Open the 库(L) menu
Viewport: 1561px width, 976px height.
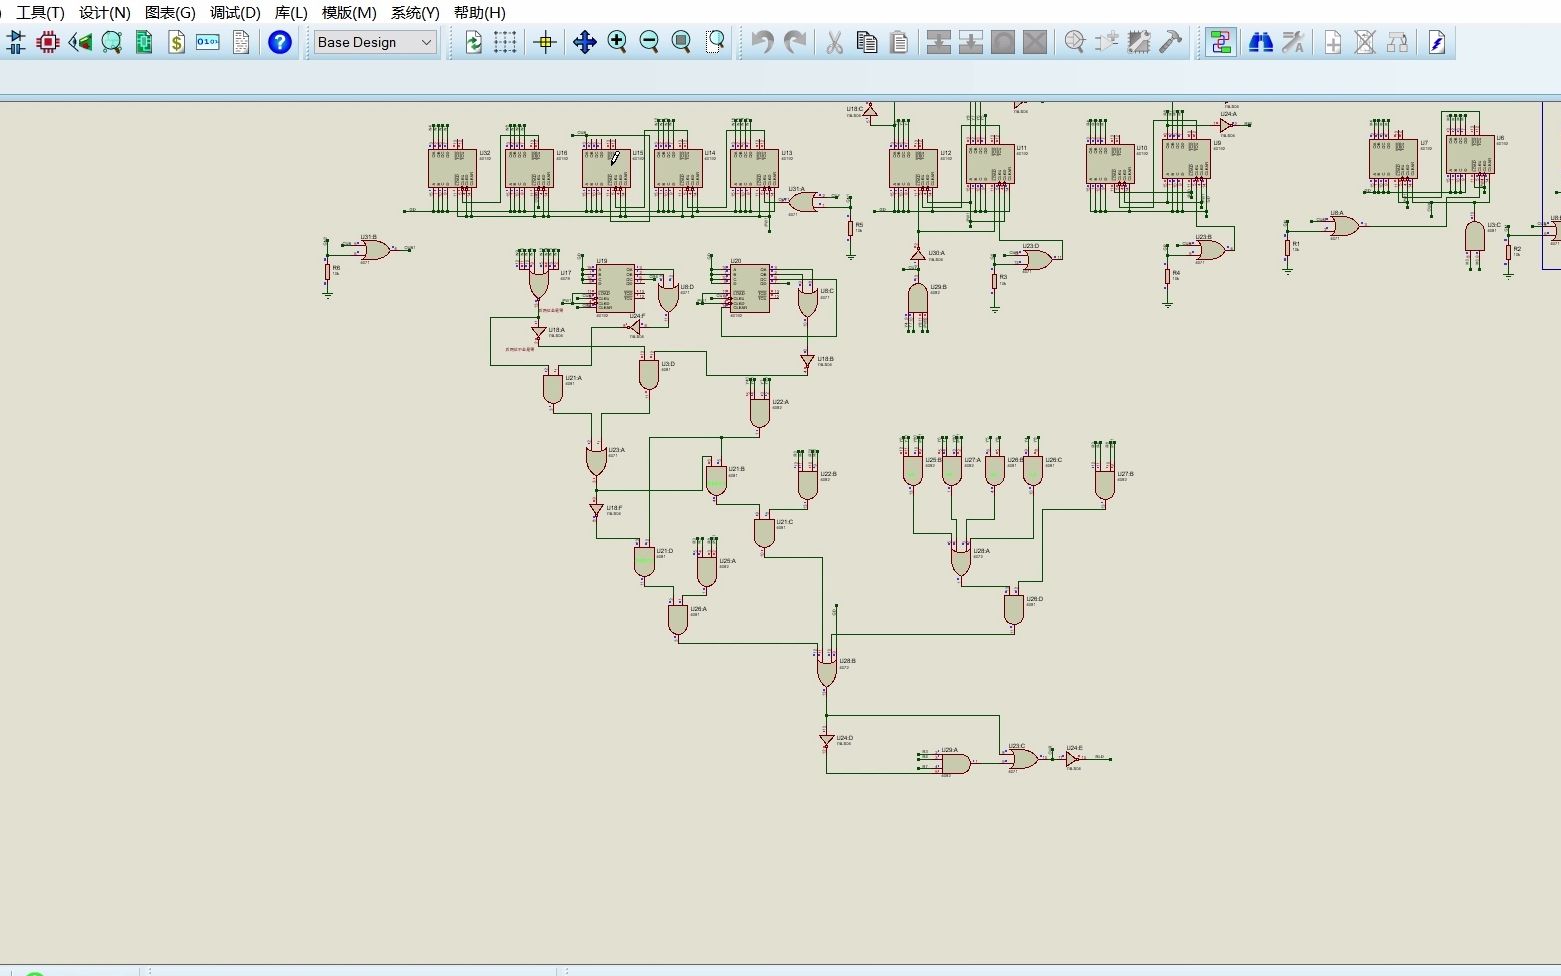(x=291, y=13)
